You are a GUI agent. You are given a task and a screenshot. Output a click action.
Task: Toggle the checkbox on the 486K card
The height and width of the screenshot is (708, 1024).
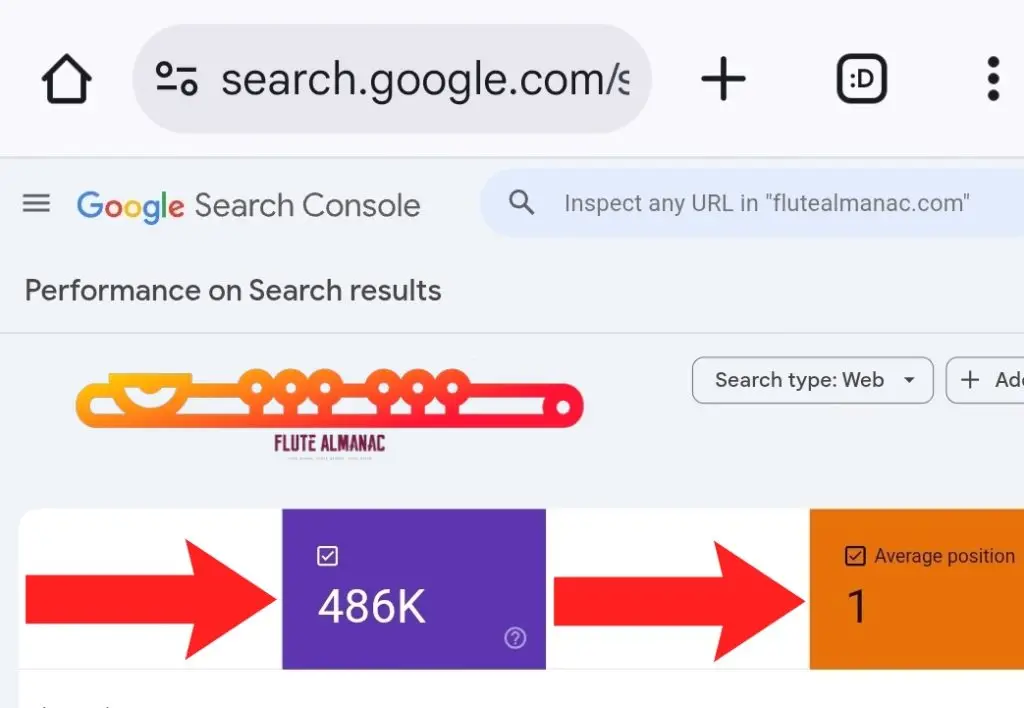point(327,556)
